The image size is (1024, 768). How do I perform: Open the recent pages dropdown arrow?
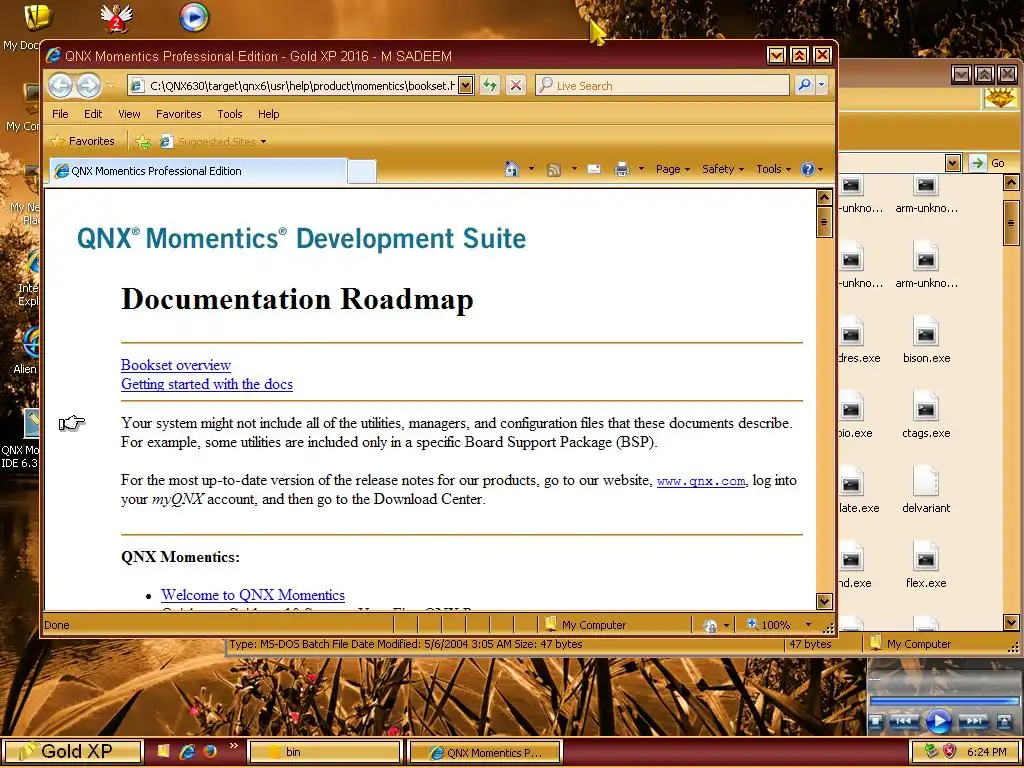point(110,86)
